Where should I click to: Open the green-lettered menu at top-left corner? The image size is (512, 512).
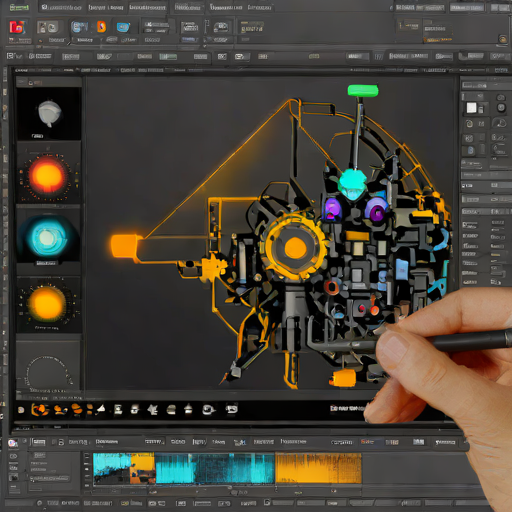click(x=19, y=7)
